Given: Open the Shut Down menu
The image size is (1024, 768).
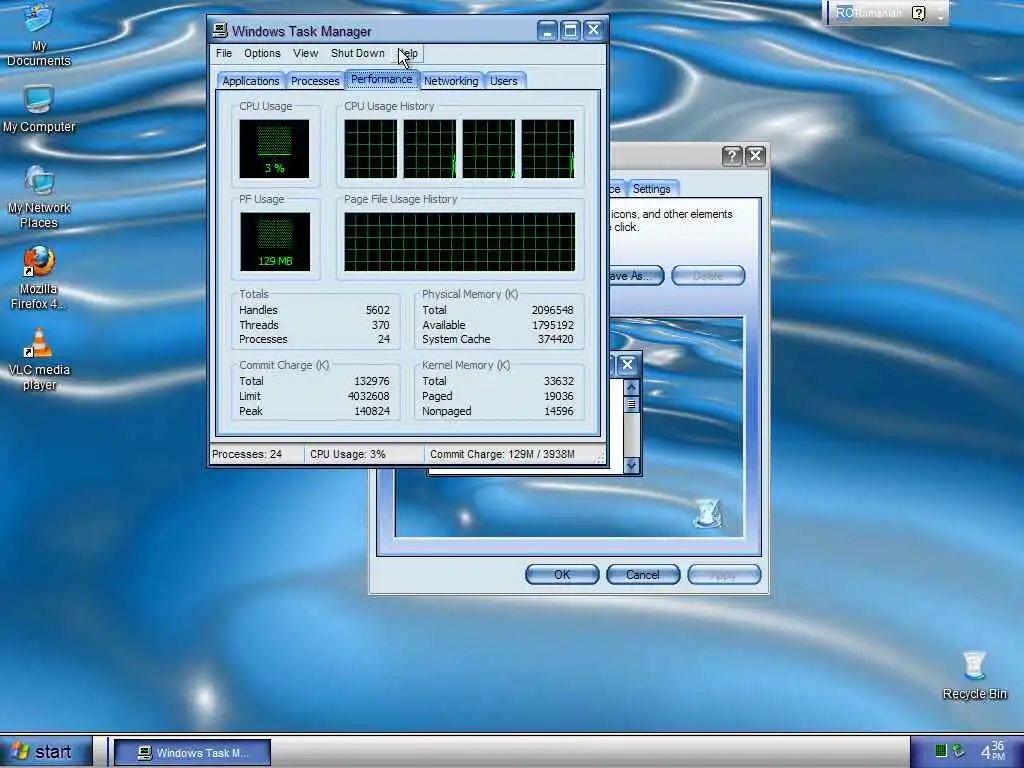Looking at the screenshot, I should 357,54.
